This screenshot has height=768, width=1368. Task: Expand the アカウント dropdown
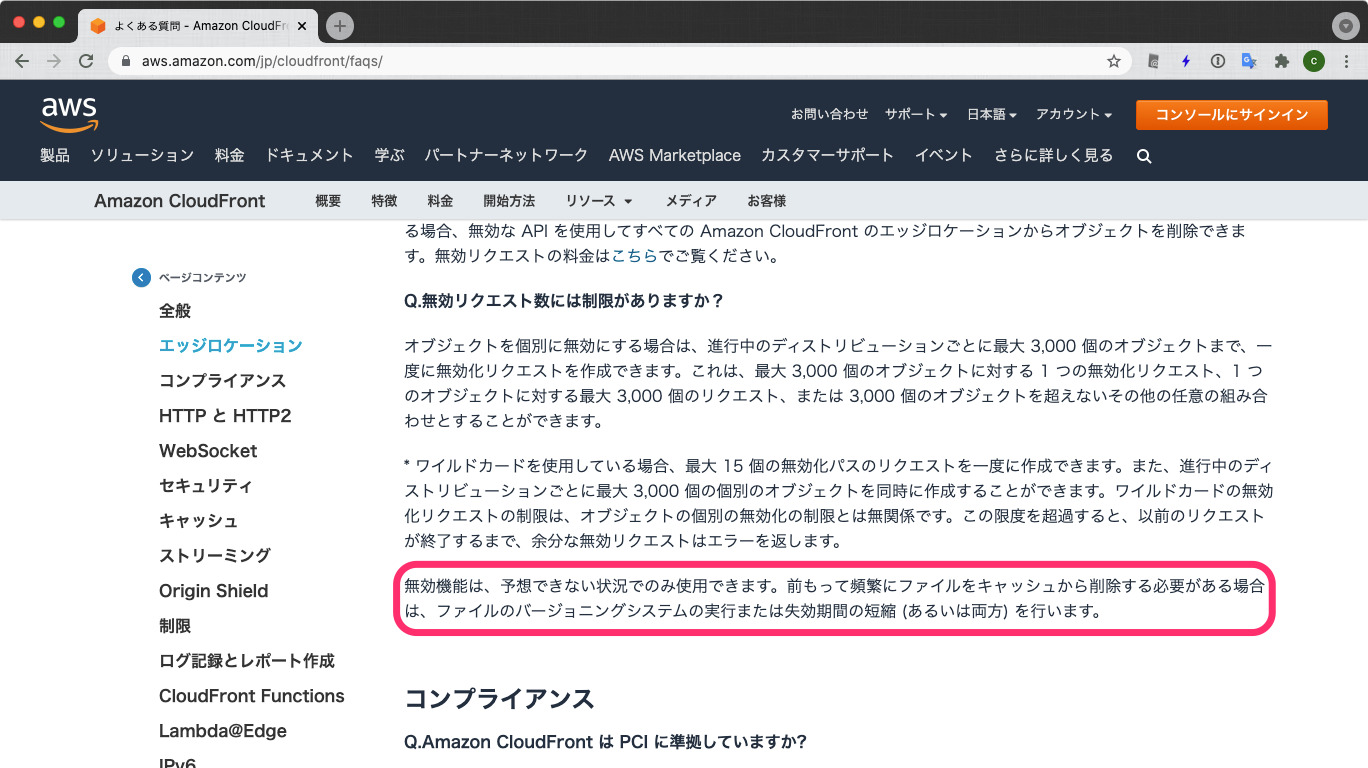click(x=1074, y=114)
